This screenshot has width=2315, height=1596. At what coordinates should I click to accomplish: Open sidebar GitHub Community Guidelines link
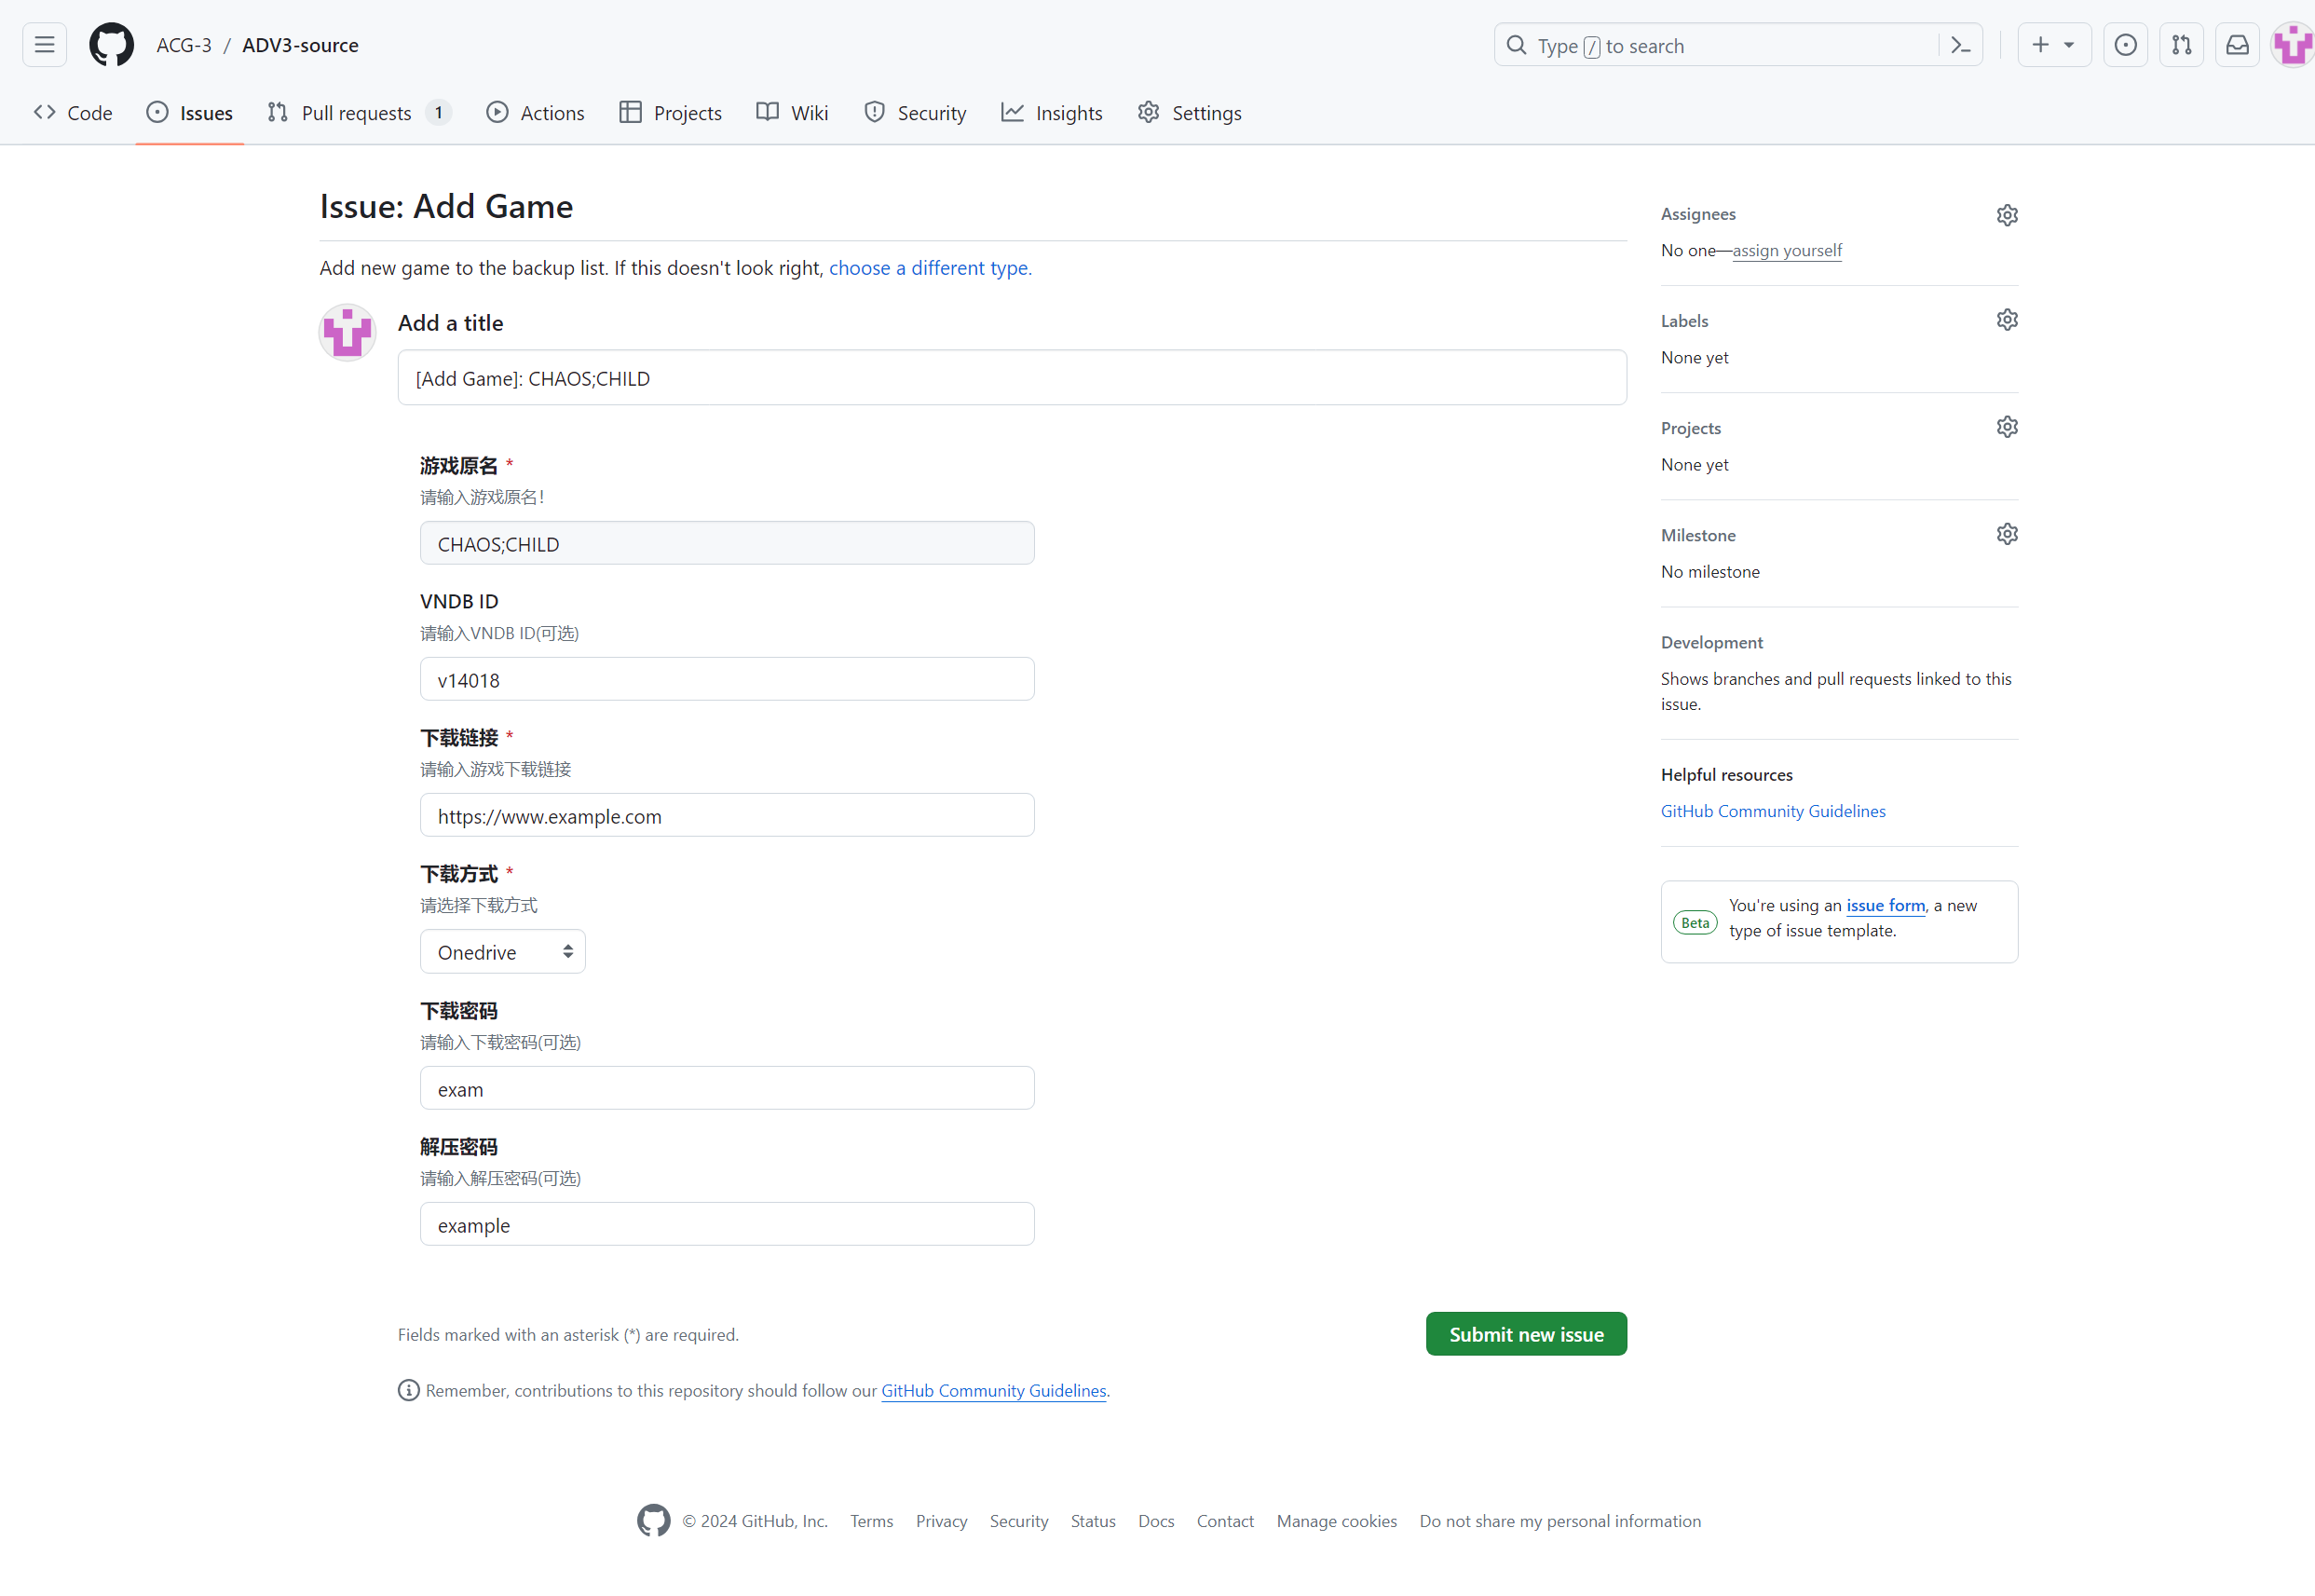tap(1773, 811)
